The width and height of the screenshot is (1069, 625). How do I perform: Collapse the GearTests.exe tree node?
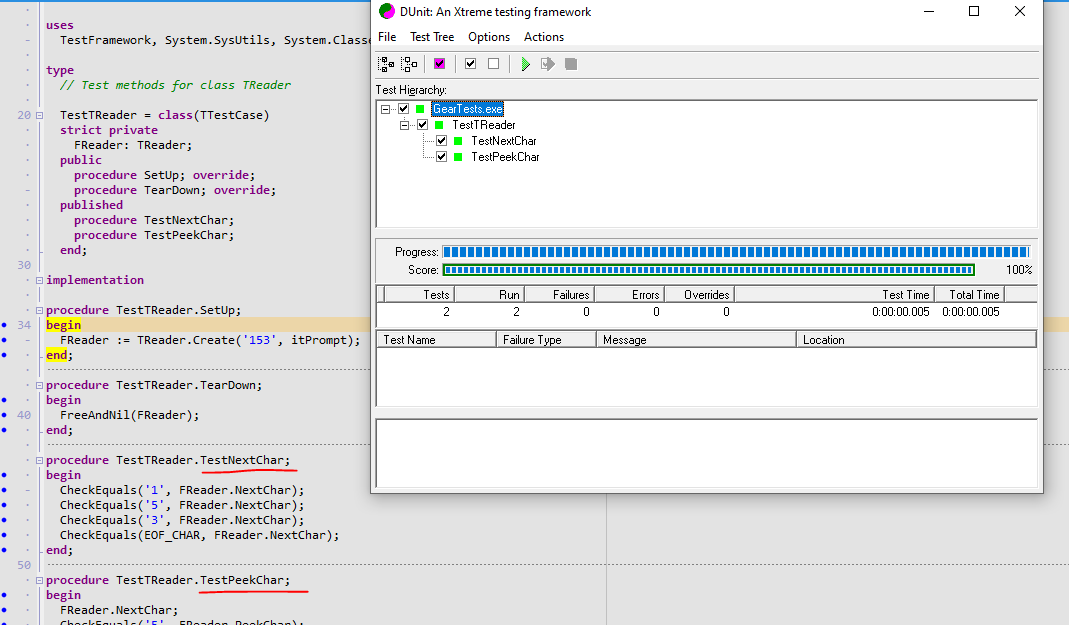(386, 109)
